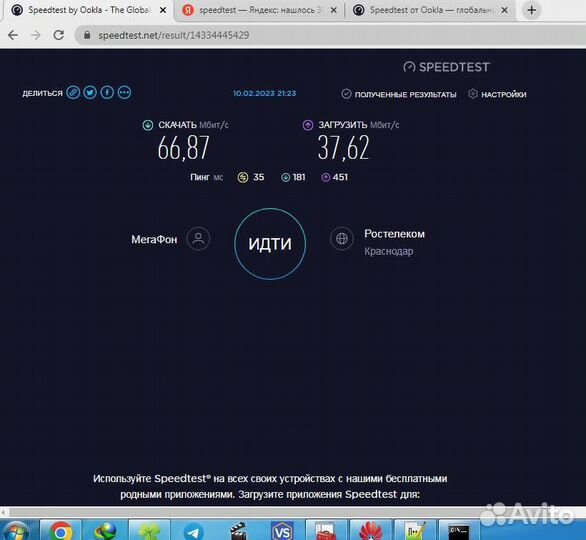Click the Краснодар server location
The height and width of the screenshot is (540, 586).
tap(389, 251)
